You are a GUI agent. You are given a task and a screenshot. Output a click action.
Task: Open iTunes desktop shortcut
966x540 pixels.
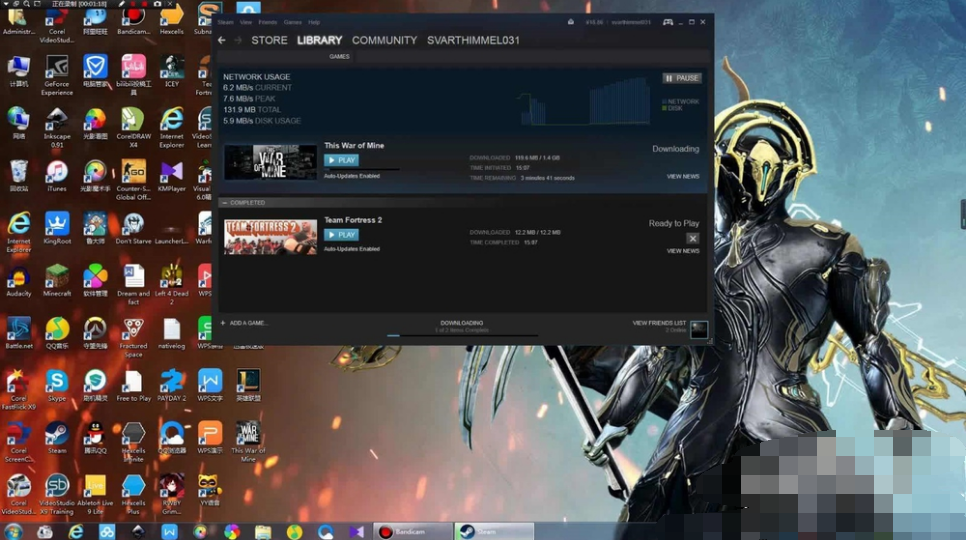point(57,176)
